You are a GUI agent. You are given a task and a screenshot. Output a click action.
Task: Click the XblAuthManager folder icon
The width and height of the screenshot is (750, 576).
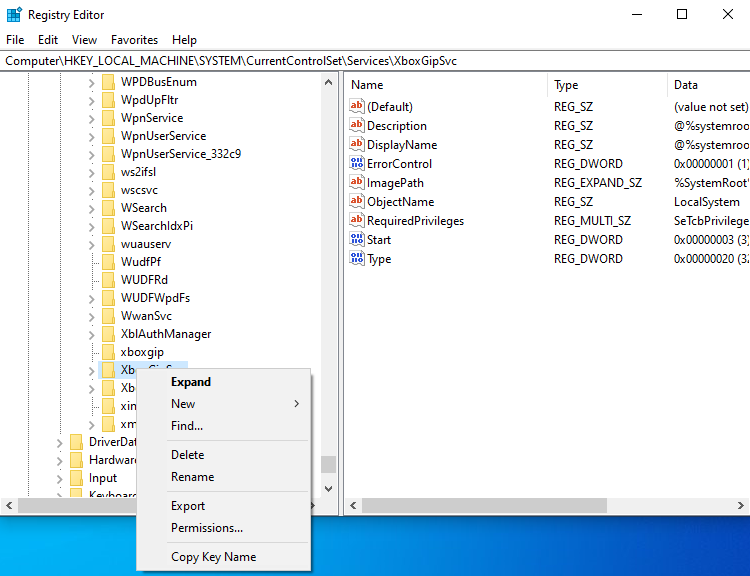click(x=109, y=334)
